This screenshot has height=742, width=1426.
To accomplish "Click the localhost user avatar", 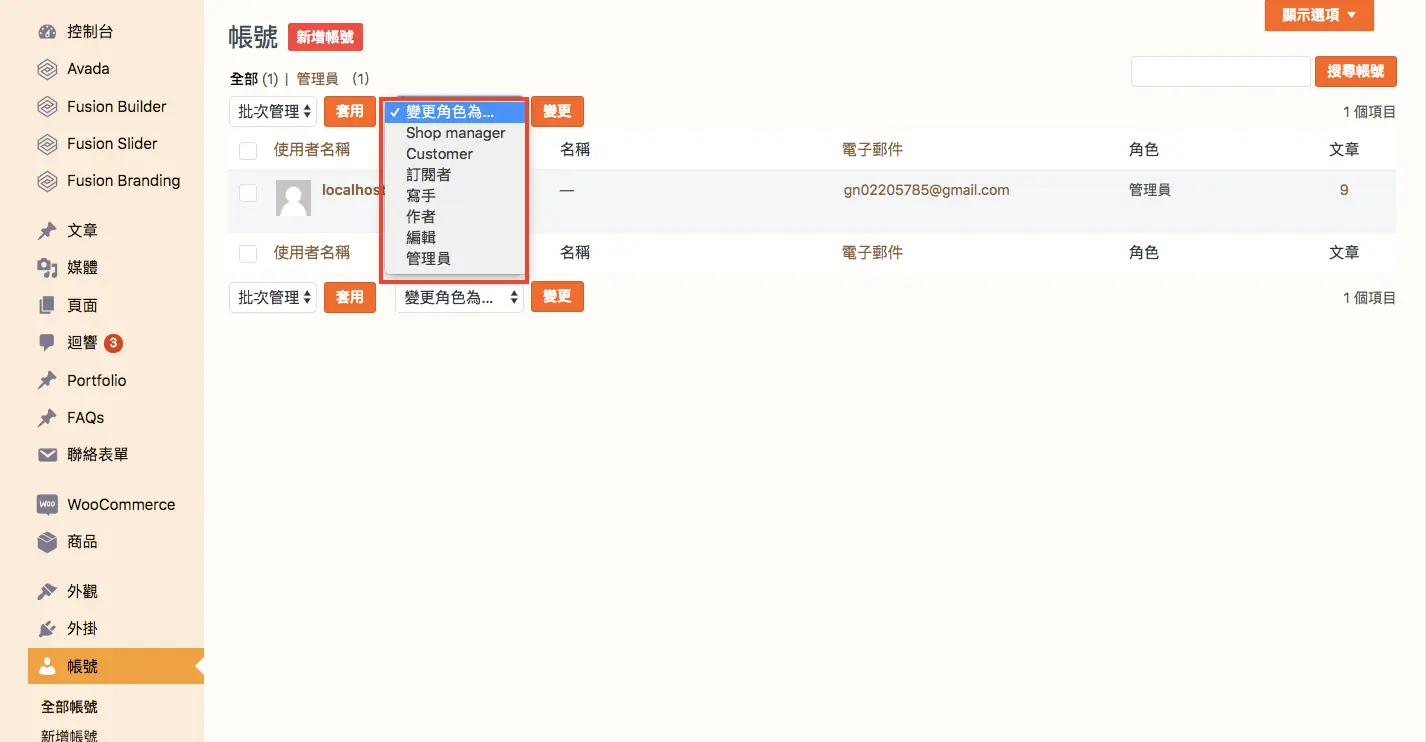I will click(293, 199).
